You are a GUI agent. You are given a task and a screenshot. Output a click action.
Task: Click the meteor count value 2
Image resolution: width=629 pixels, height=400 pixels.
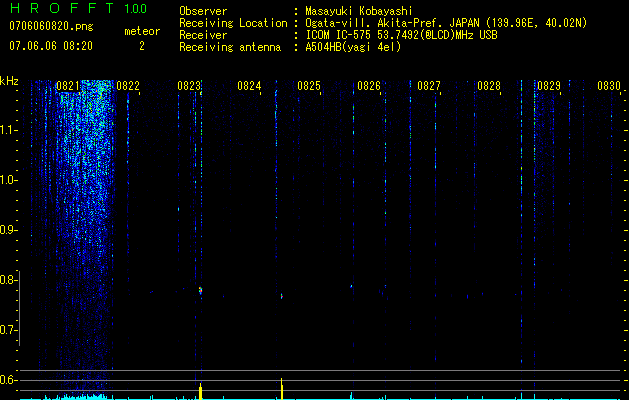pyautogui.click(x=142, y=46)
